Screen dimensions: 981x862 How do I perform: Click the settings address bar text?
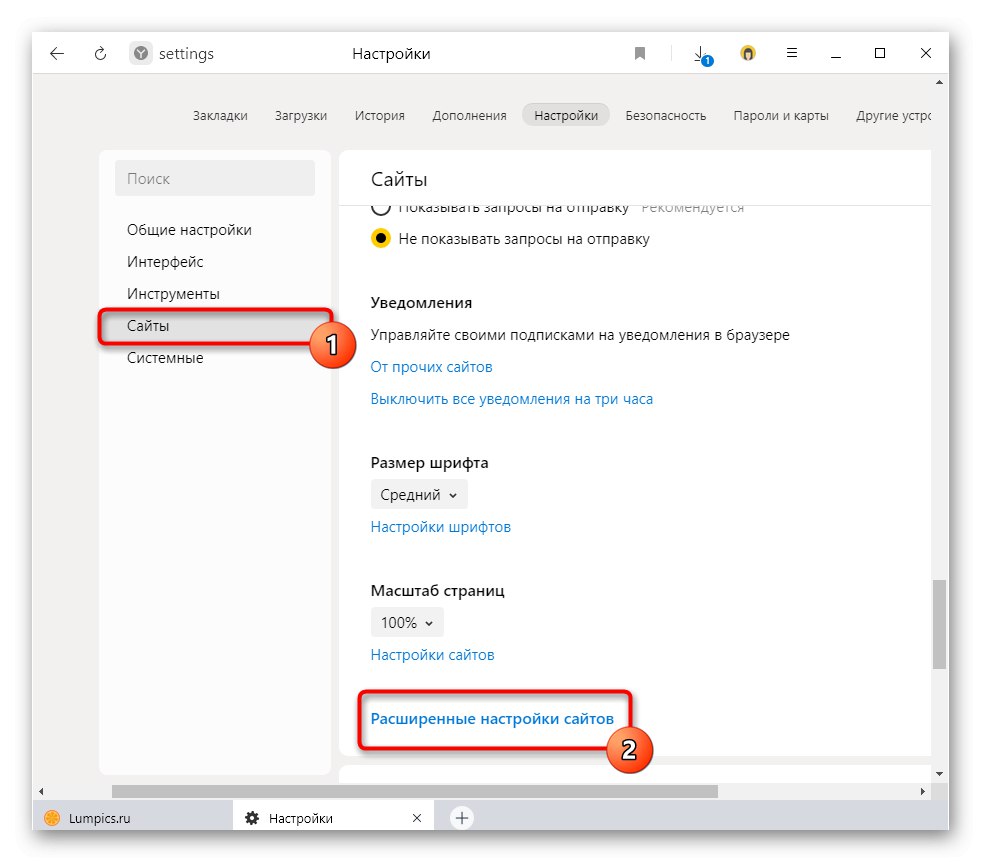pyautogui.click(x=186, y=54)
